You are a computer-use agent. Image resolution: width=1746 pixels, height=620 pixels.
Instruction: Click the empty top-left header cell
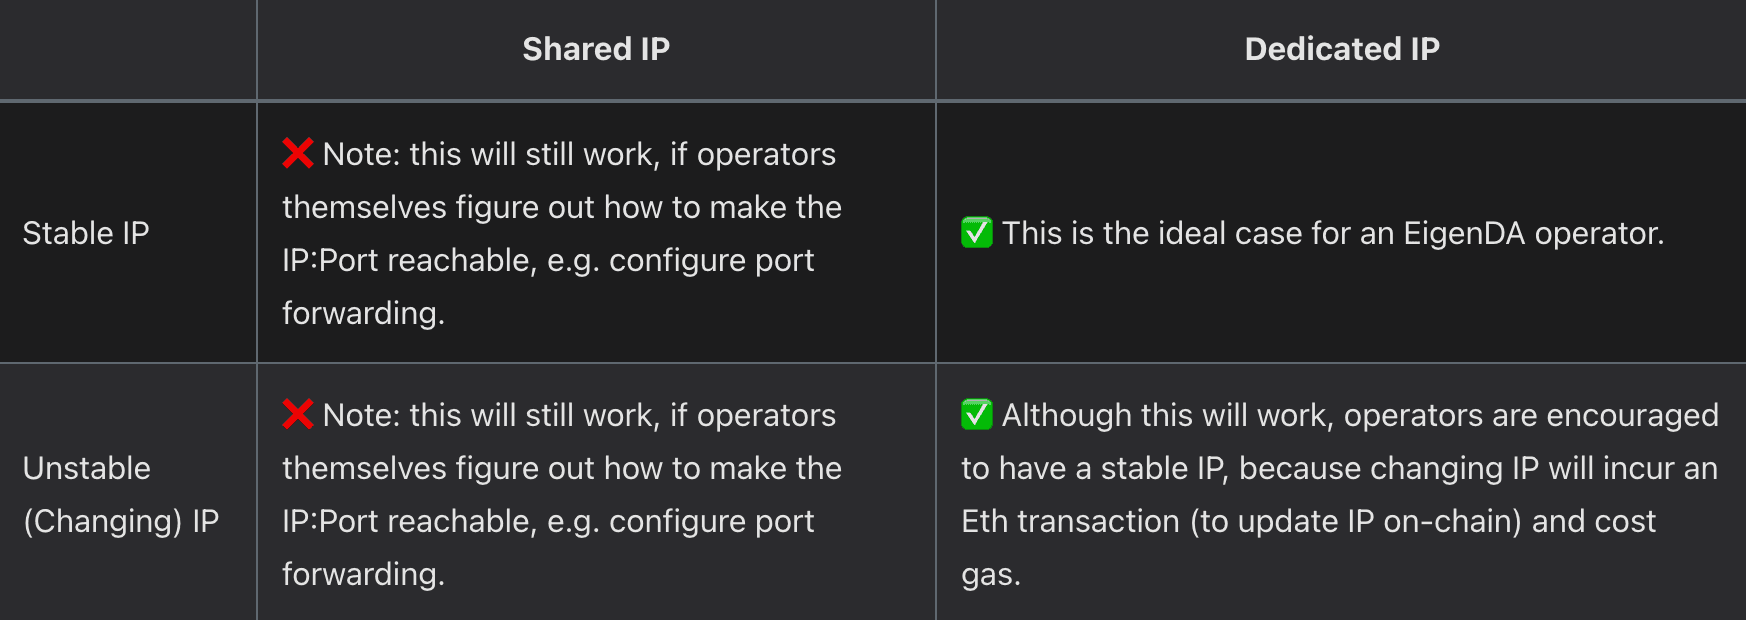click(x=128, y=49)
